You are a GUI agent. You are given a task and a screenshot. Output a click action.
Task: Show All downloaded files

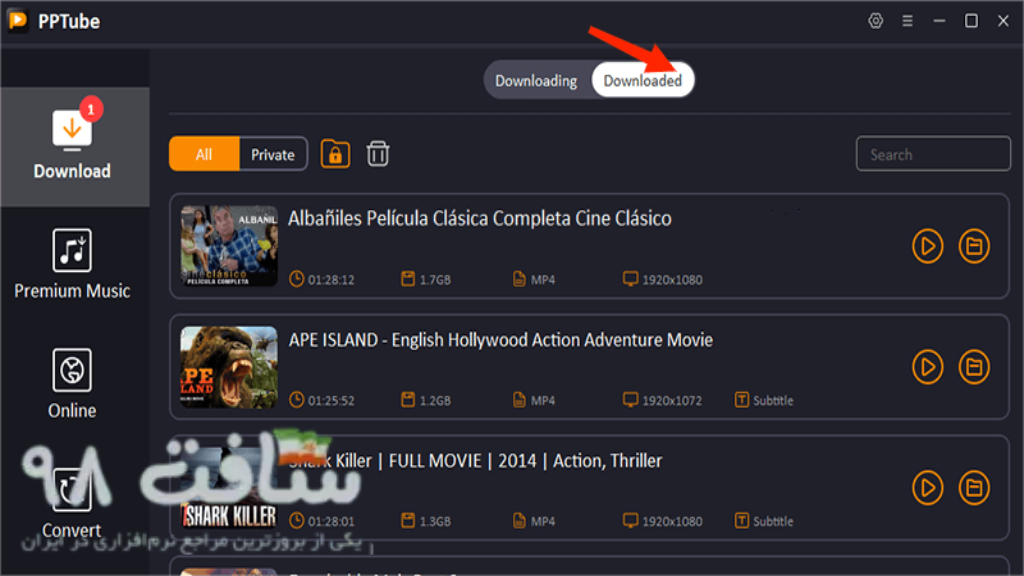204,154
